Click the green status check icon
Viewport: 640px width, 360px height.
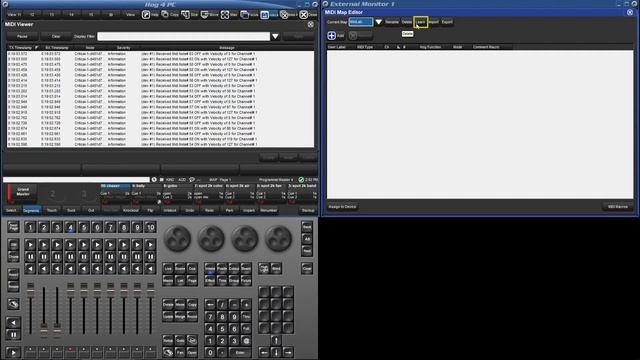coord(301,180)
